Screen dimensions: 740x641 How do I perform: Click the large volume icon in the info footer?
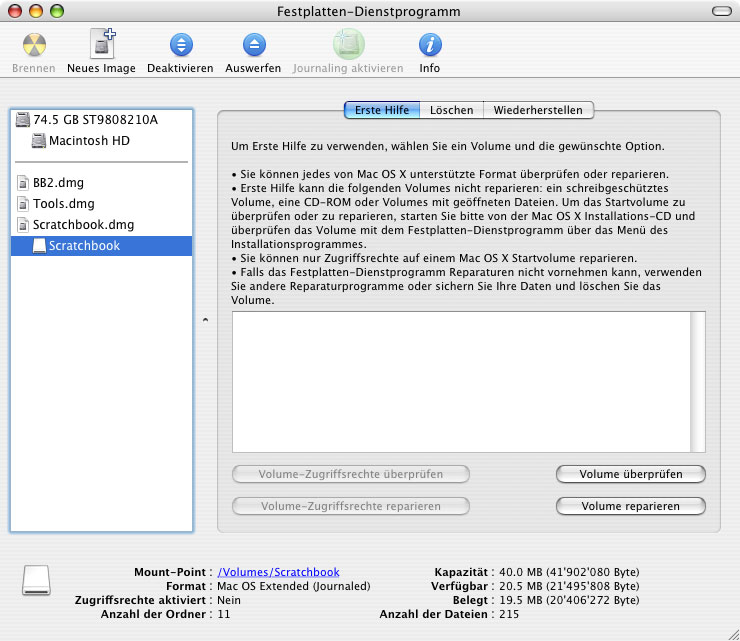[x=36, y=580]
